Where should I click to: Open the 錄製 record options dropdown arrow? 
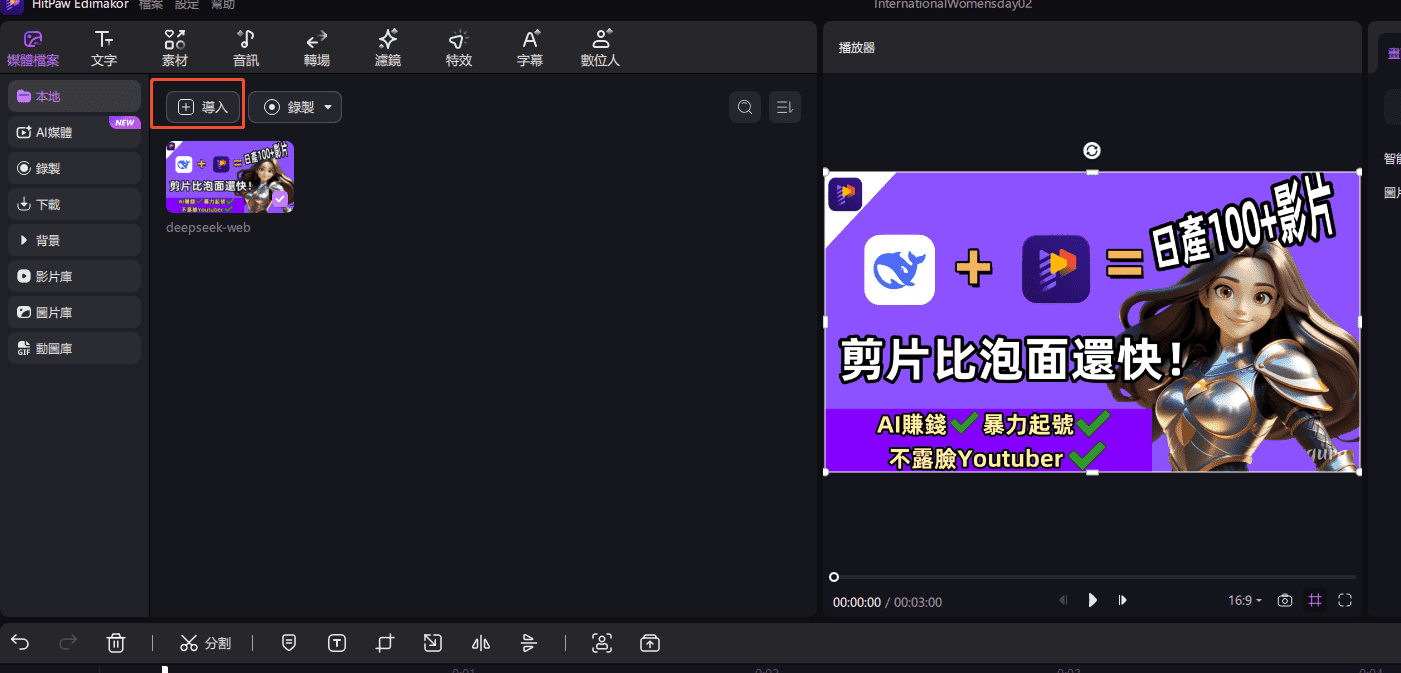(327, 107)
